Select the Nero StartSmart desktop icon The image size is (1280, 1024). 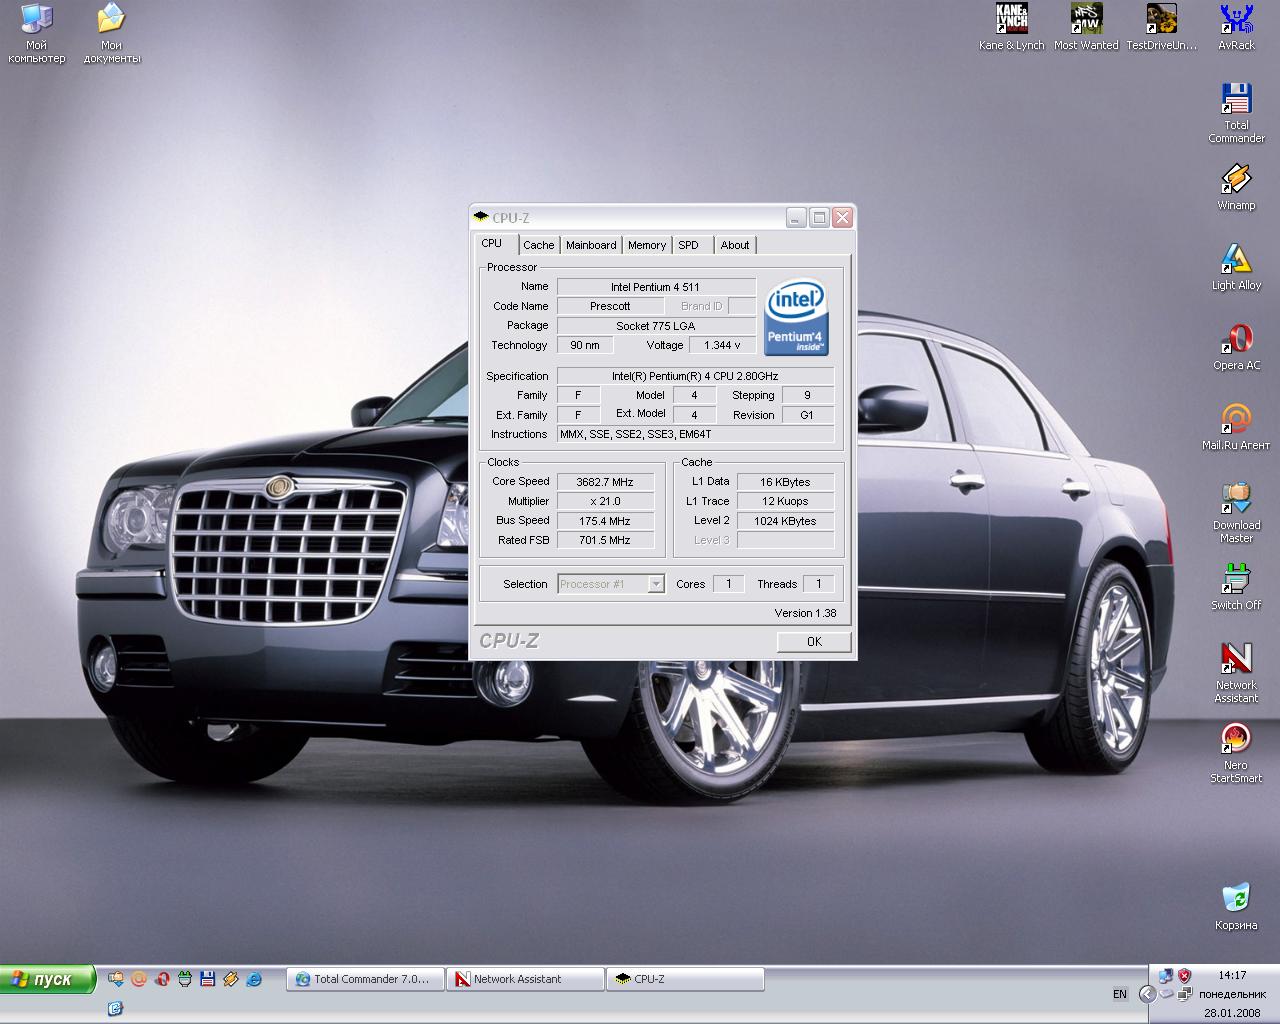pyautogui.click(x=1236, y=753)
